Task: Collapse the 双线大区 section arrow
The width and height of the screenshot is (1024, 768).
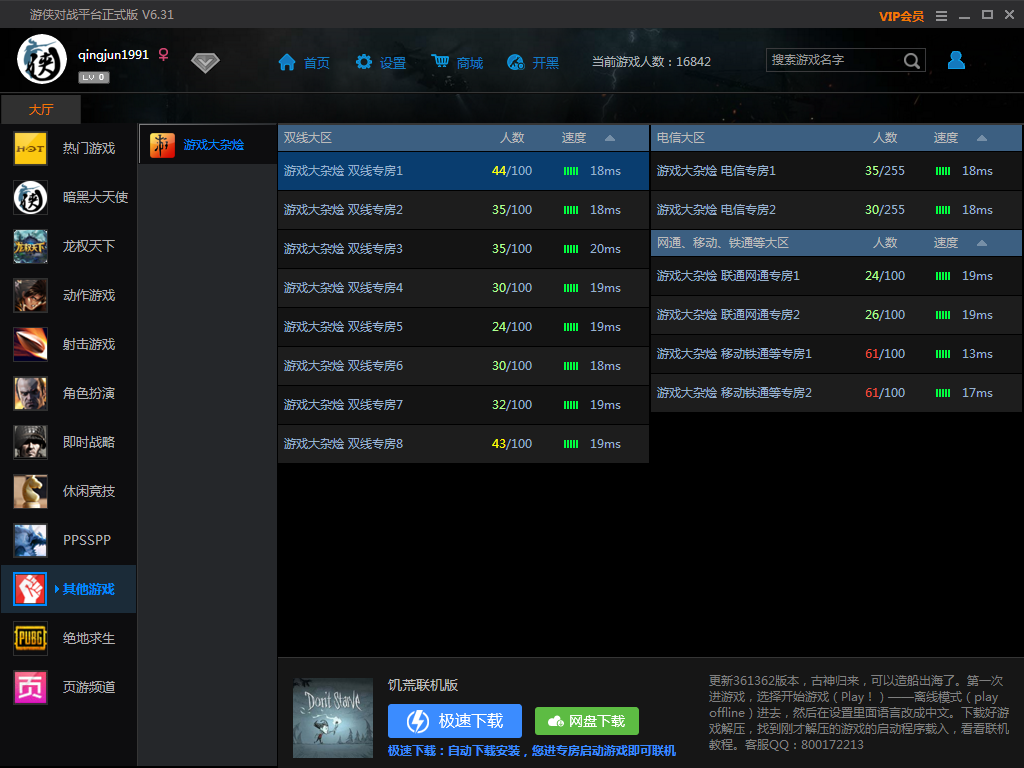Action: [x=610, y=138]
